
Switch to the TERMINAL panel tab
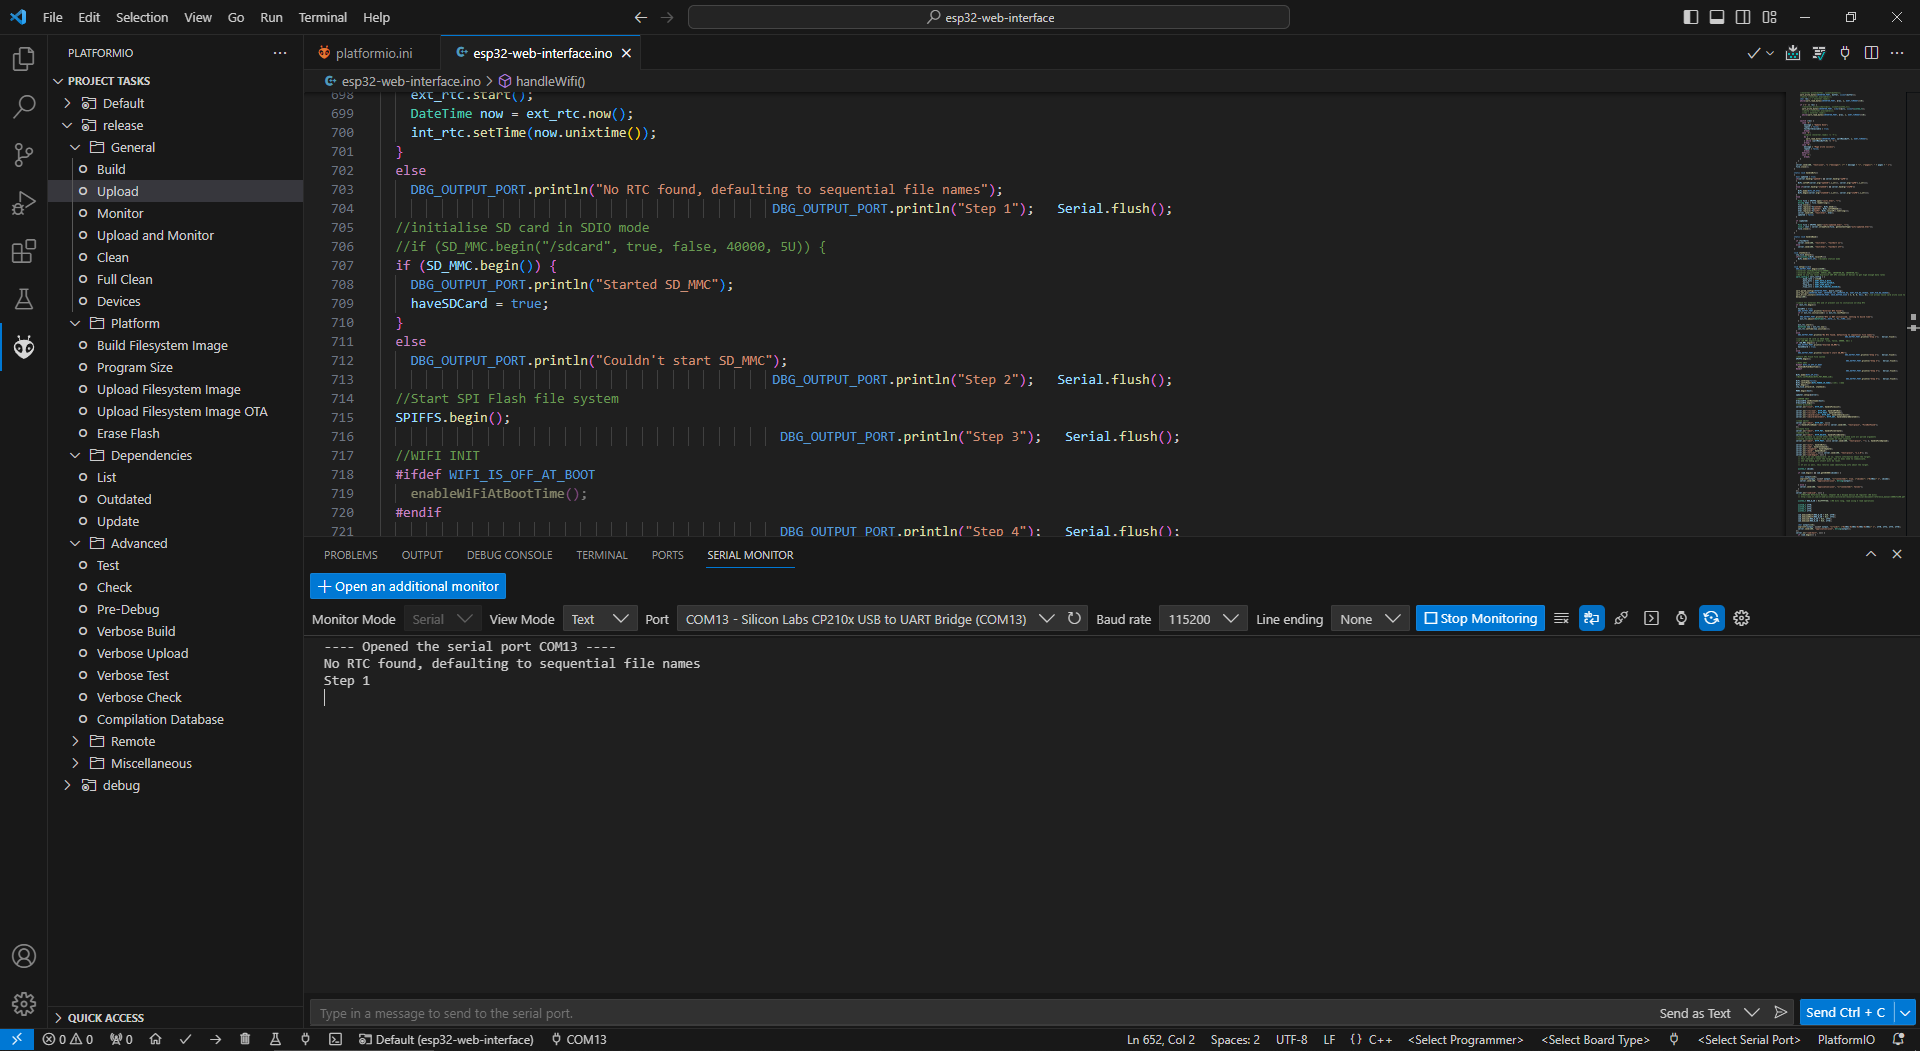601,555
